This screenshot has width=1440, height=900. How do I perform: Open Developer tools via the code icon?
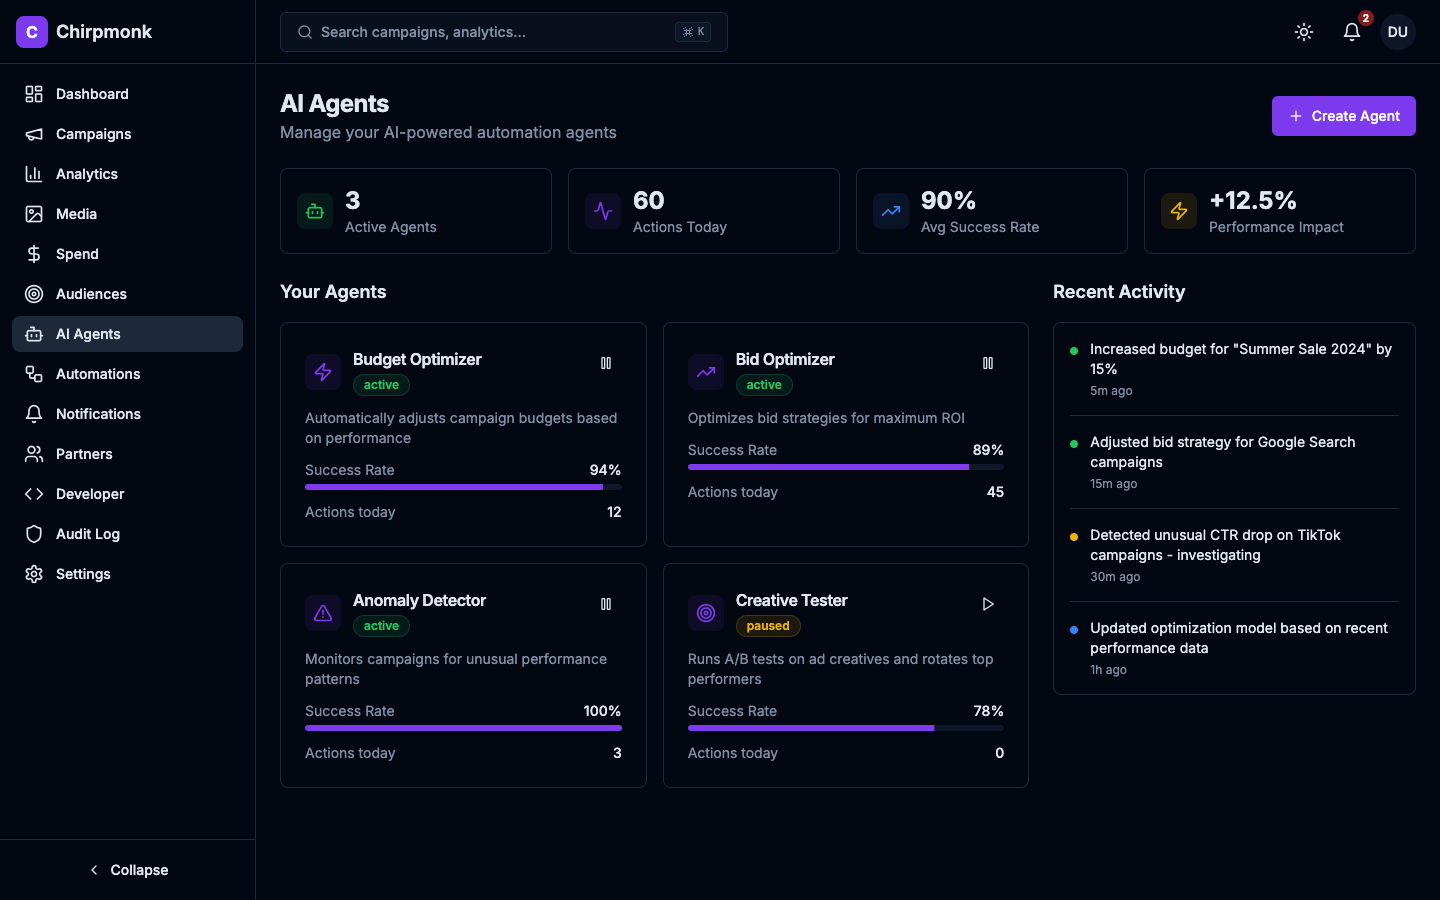[x=33, y=494]
